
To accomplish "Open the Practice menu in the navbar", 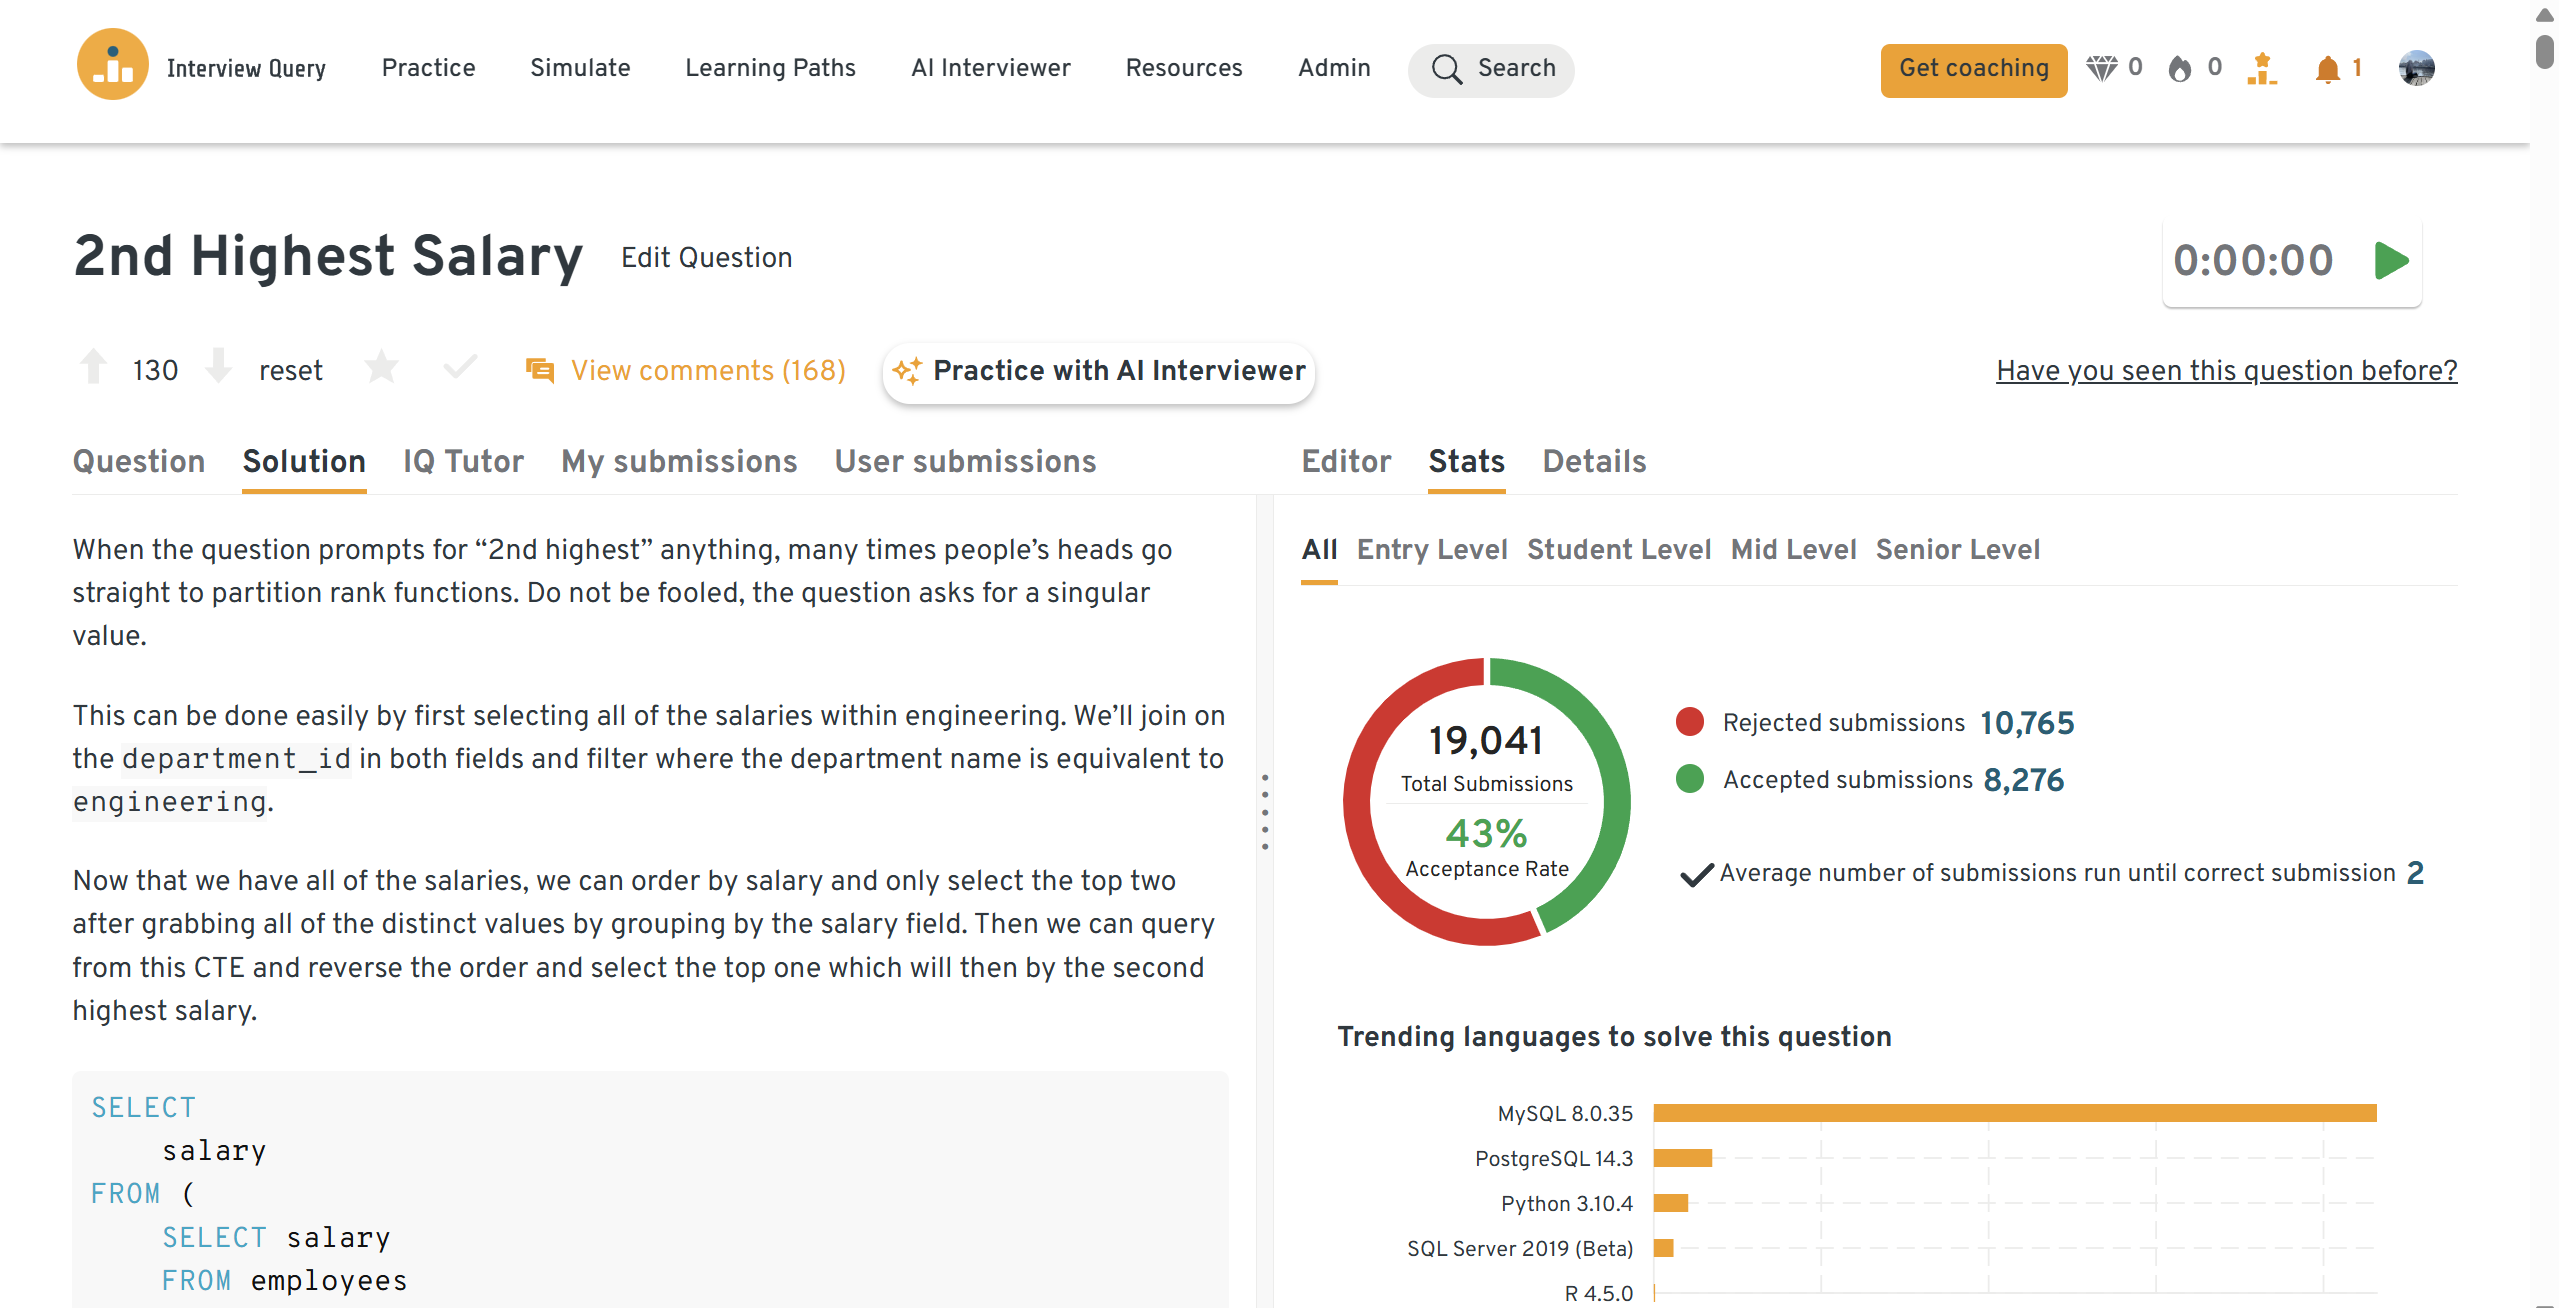I will pos(428,68).
